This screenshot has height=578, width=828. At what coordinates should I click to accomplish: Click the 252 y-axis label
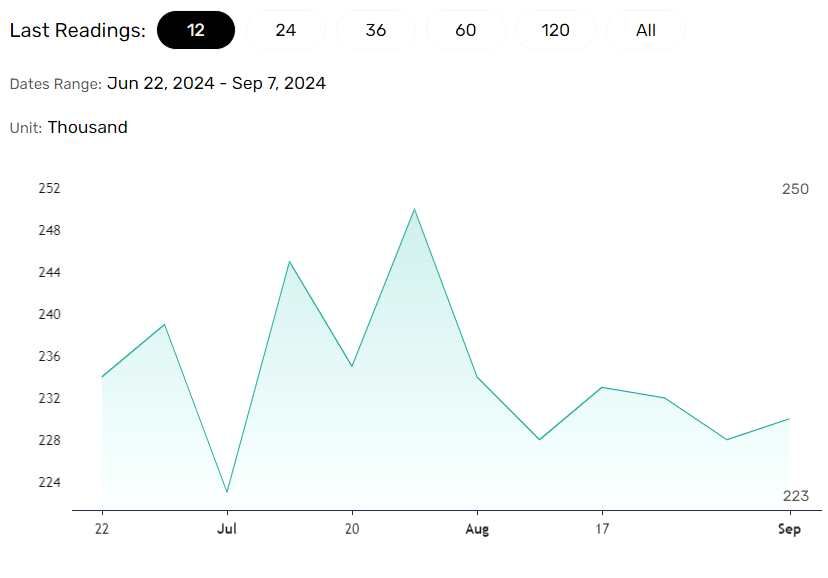(49, 188)
